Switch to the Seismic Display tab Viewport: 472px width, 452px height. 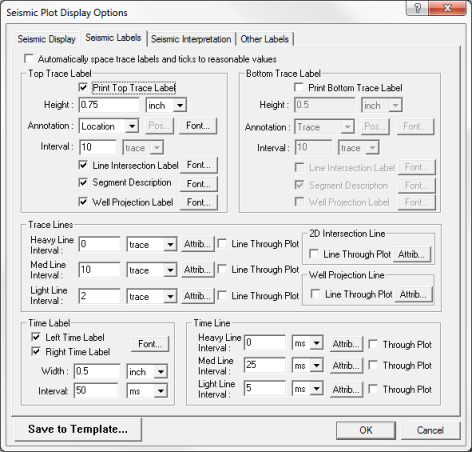click(x=46, y=39)
